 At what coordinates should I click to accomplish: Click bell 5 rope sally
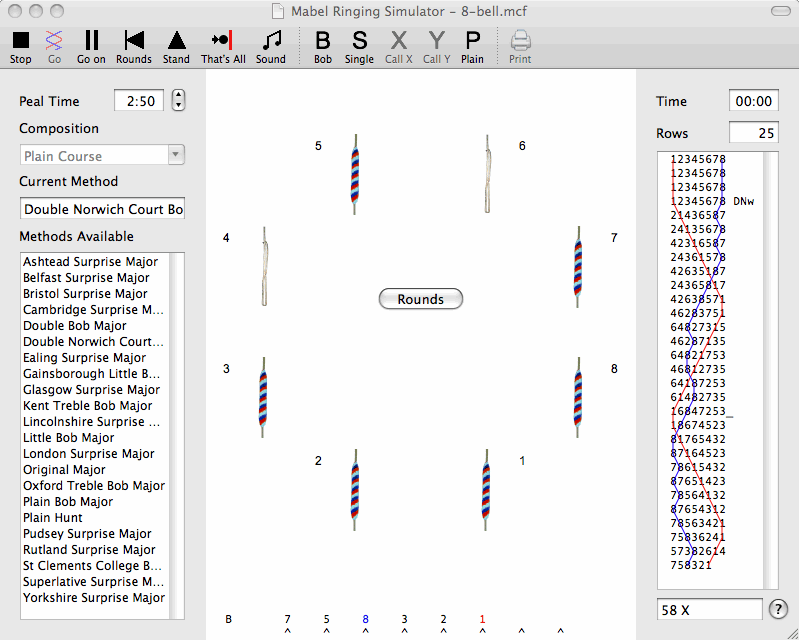pyautogui.click(x=355, y=175)
